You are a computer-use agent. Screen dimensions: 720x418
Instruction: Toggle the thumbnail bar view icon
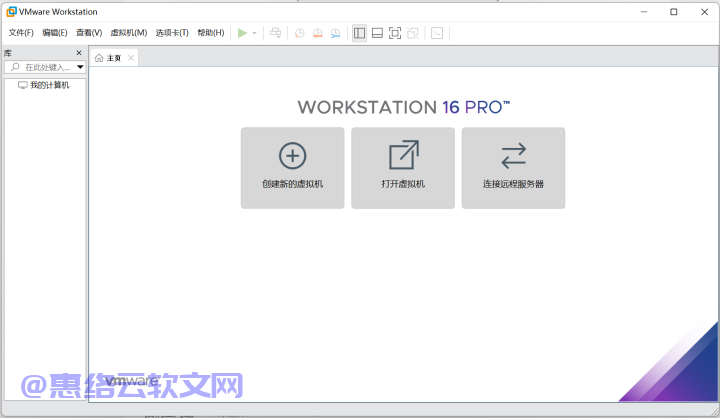point(377,33)
